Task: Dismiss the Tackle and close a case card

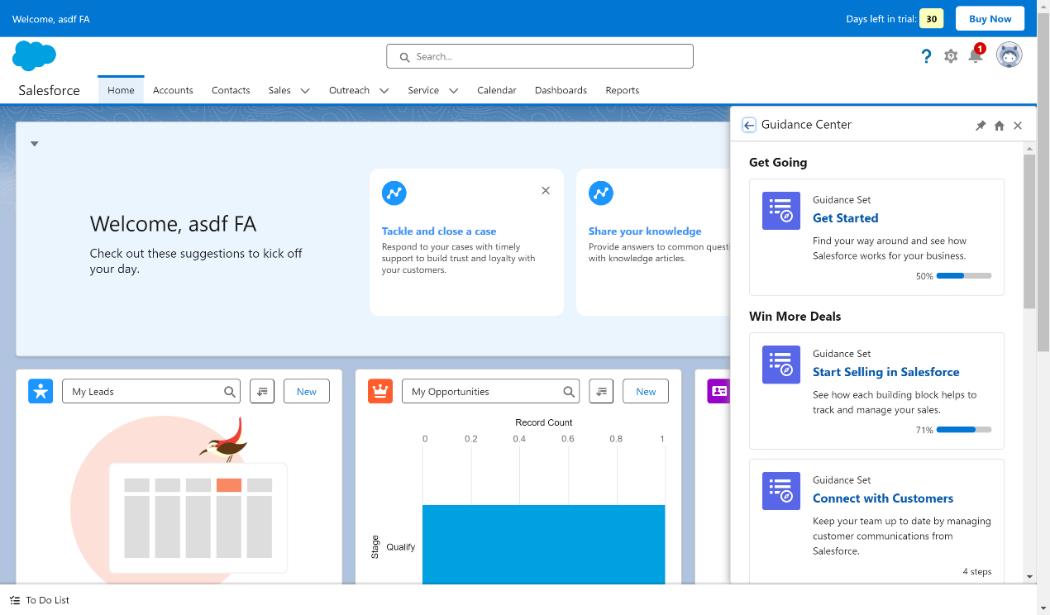Action: pos(545,191)
